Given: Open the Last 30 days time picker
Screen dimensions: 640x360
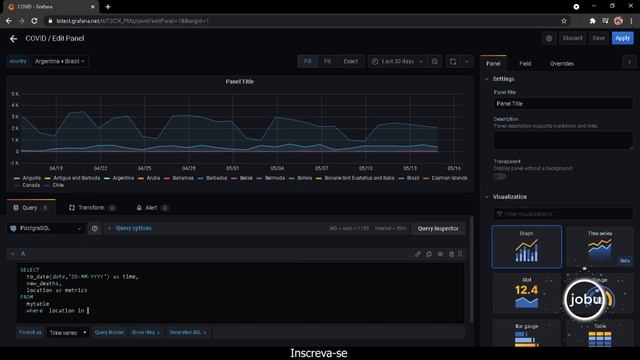Looking at the screenshot, I should 398,61.
